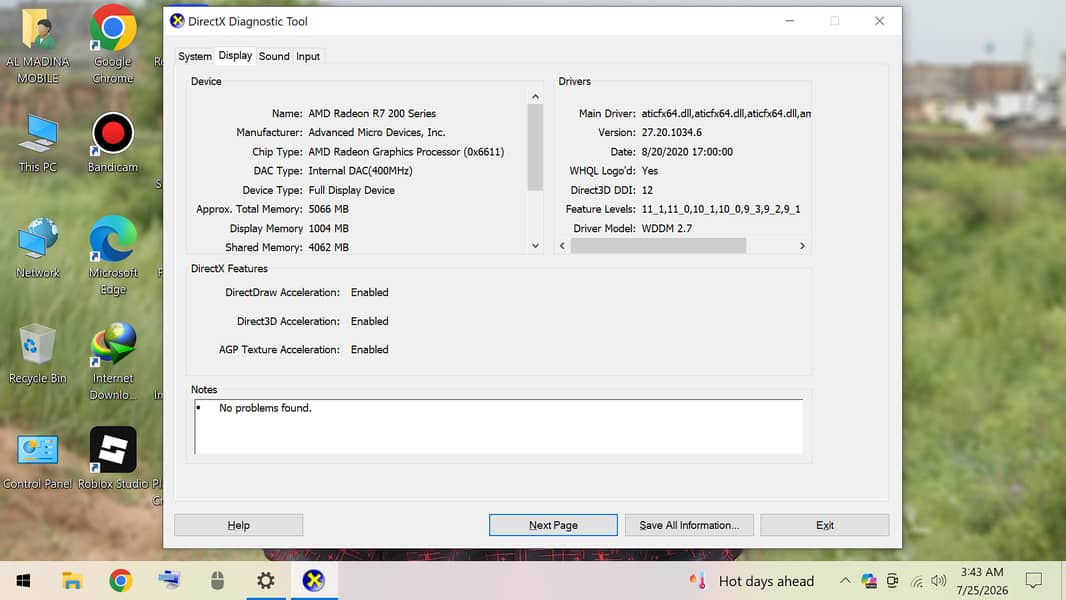Screen dimensions: 1066x600
Task: Click Direct3D Acceleration Enabled value
Action: tap(370, 321)
